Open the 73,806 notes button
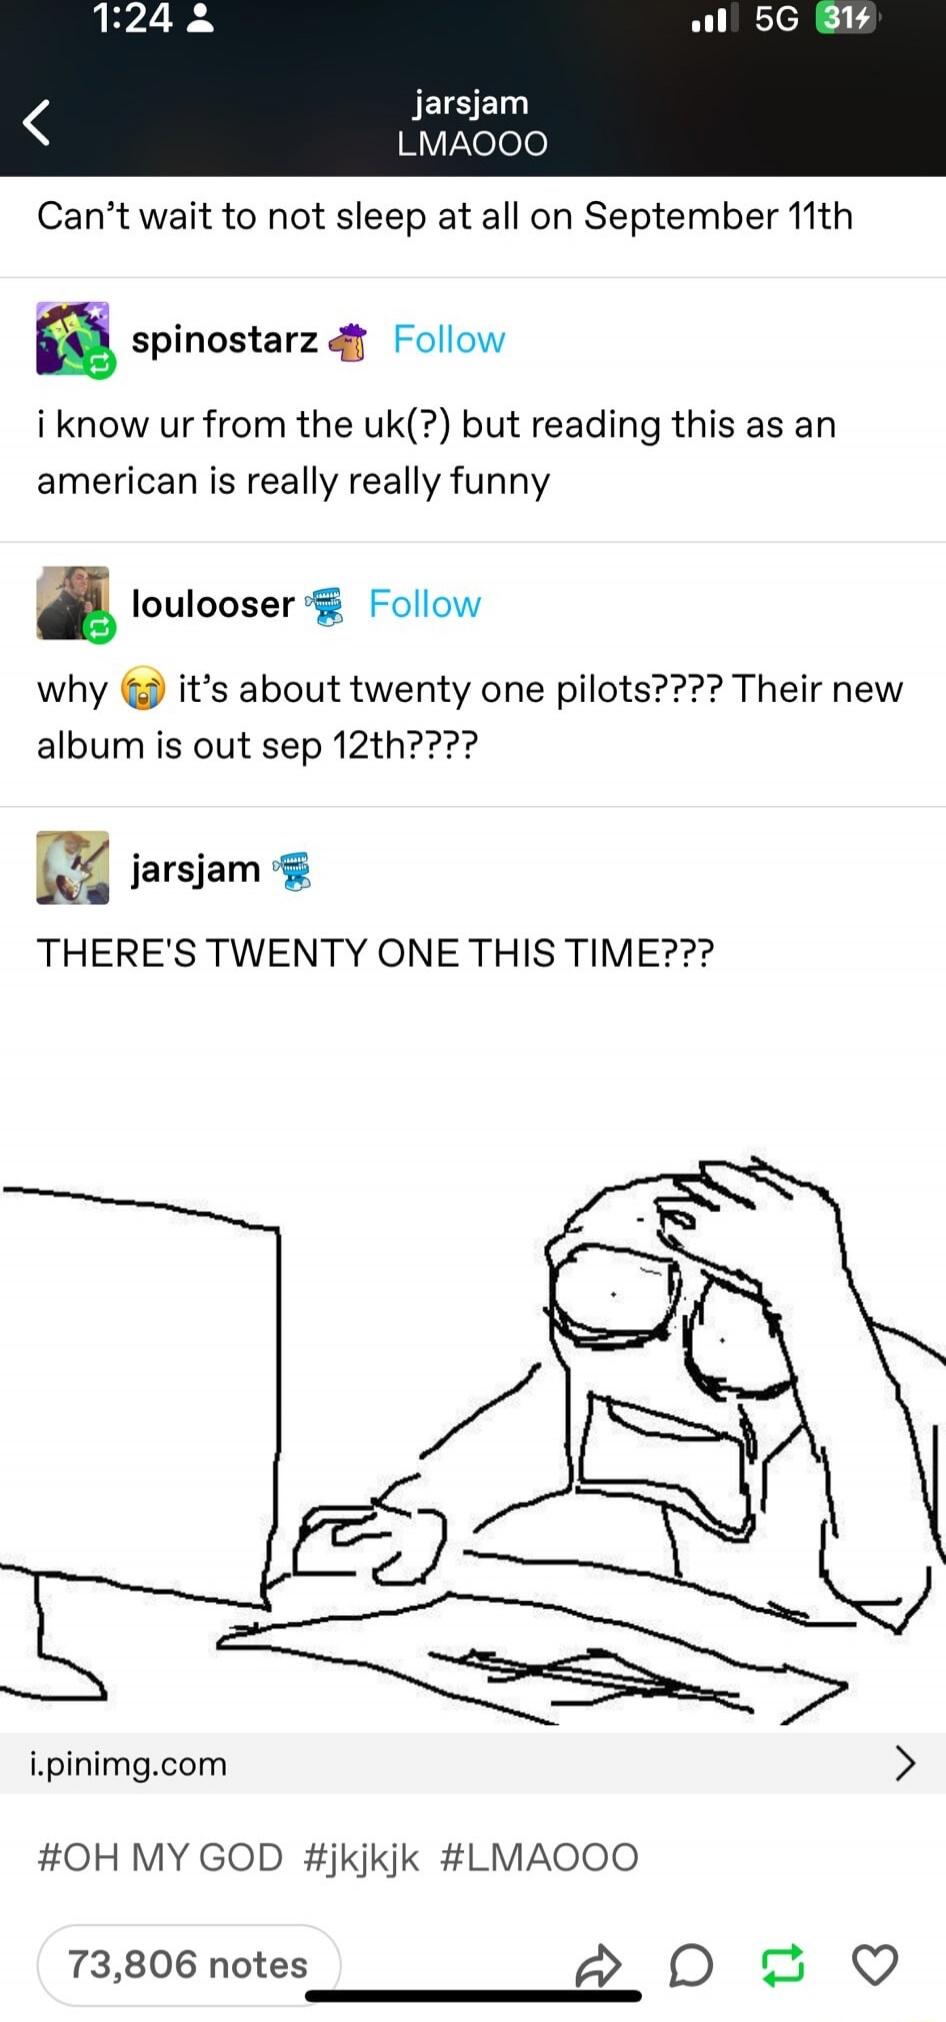Viewport: 946px width, 2022px height. click(x=189, y=1965)
